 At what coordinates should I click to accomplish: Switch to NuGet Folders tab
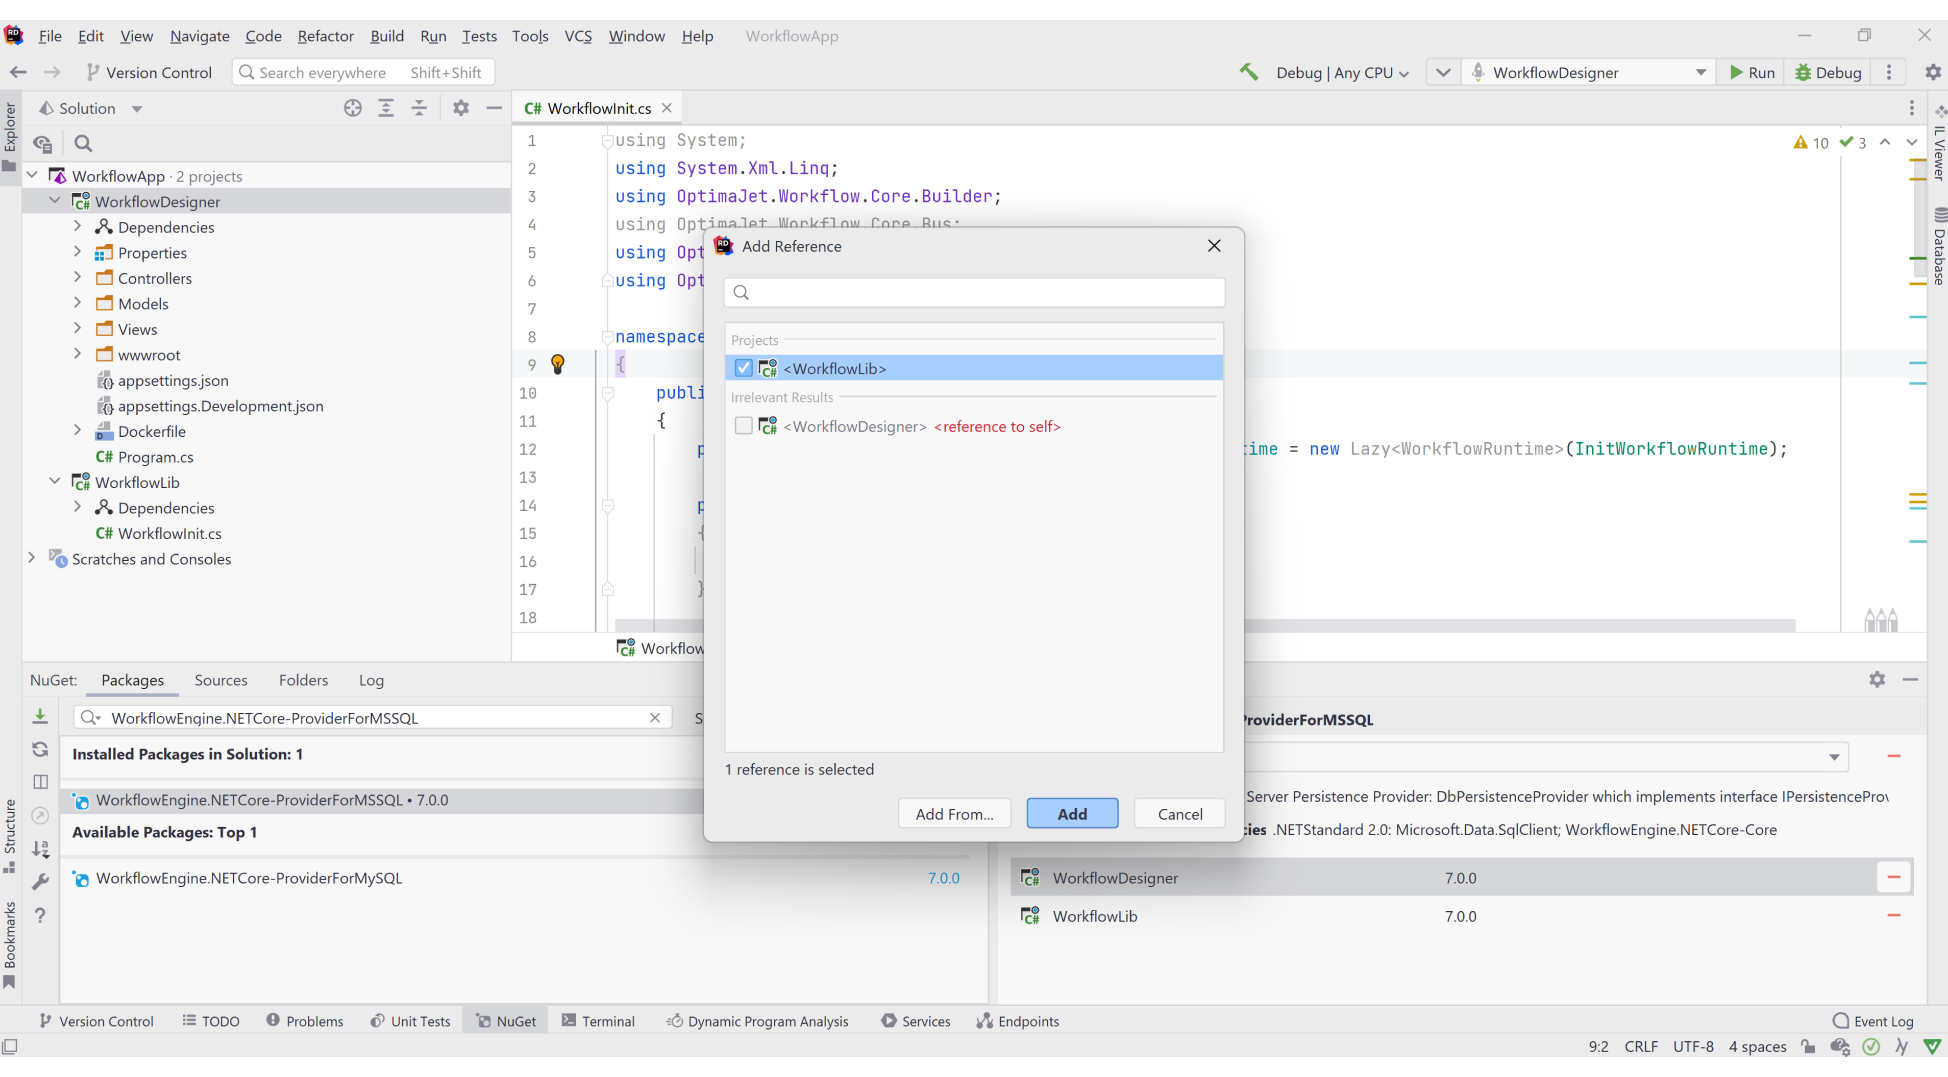pyautogui.click(x=303, y=680)
